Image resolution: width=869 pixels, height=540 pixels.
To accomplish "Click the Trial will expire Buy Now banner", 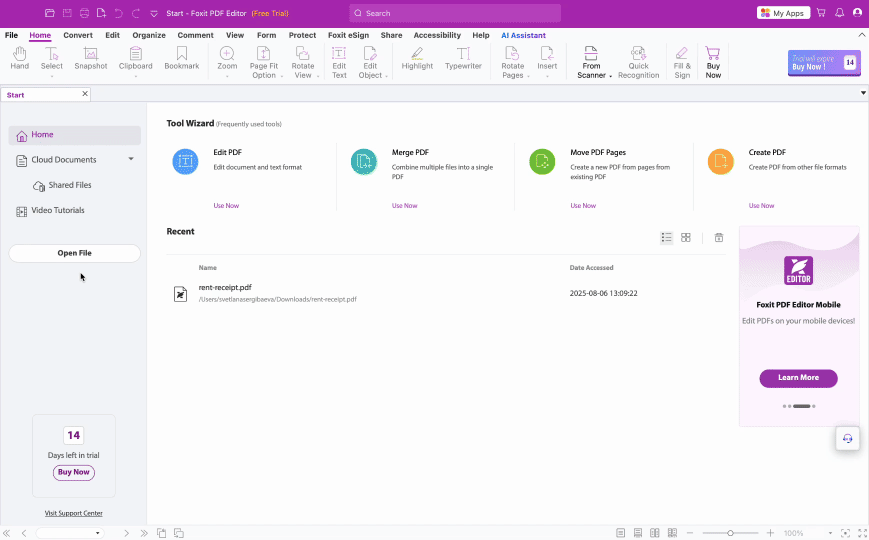I will click(x=824, y=63).
